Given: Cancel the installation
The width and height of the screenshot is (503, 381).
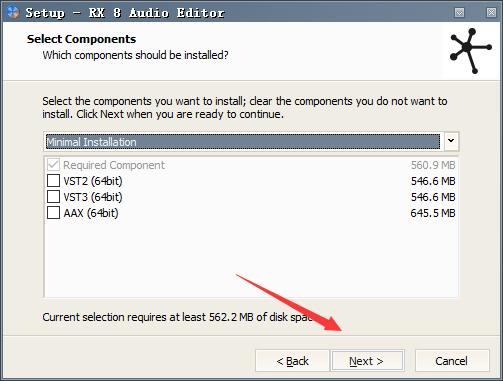Looking at the screenshot, I should 452,361.
